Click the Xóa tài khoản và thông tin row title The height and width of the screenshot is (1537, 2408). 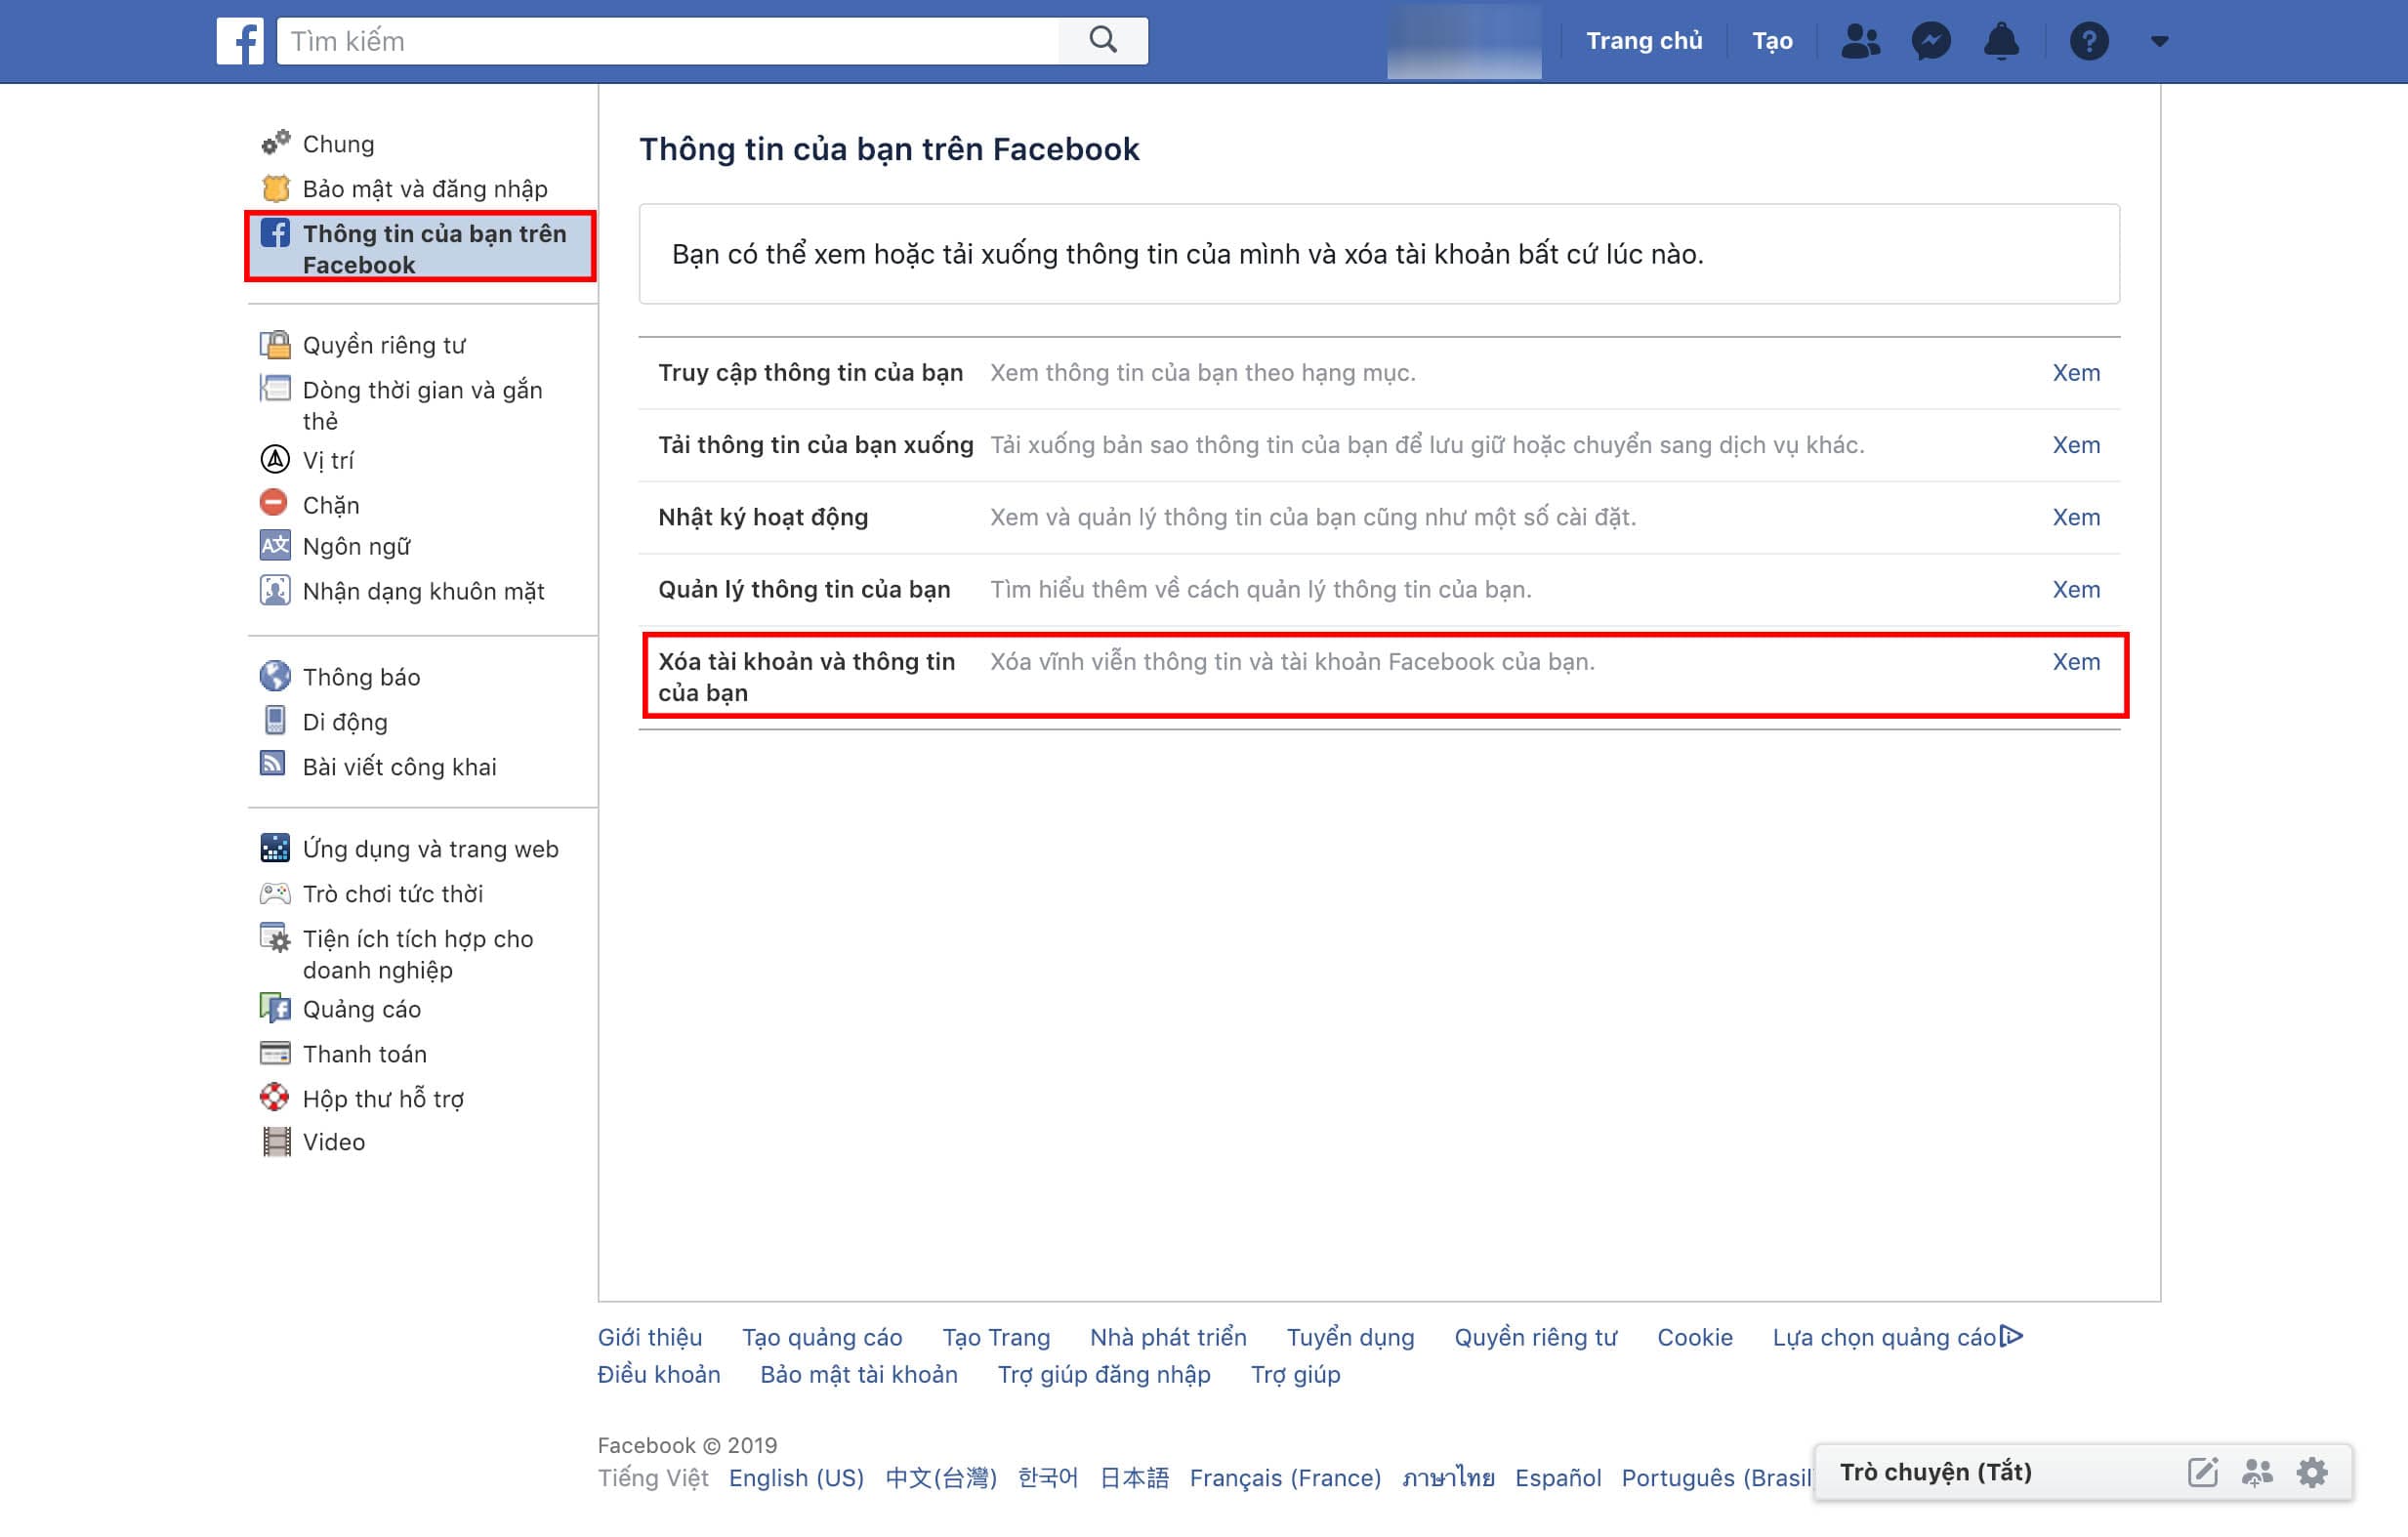point(806,677)
